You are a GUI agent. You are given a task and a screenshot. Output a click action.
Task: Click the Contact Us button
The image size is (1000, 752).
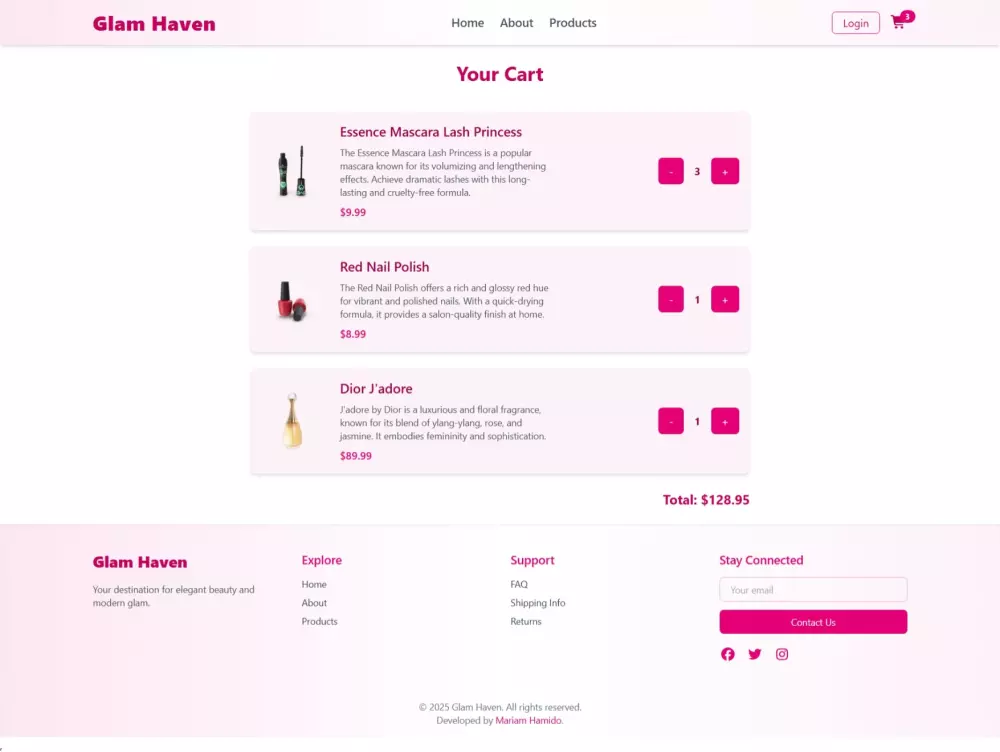[813, 622]
